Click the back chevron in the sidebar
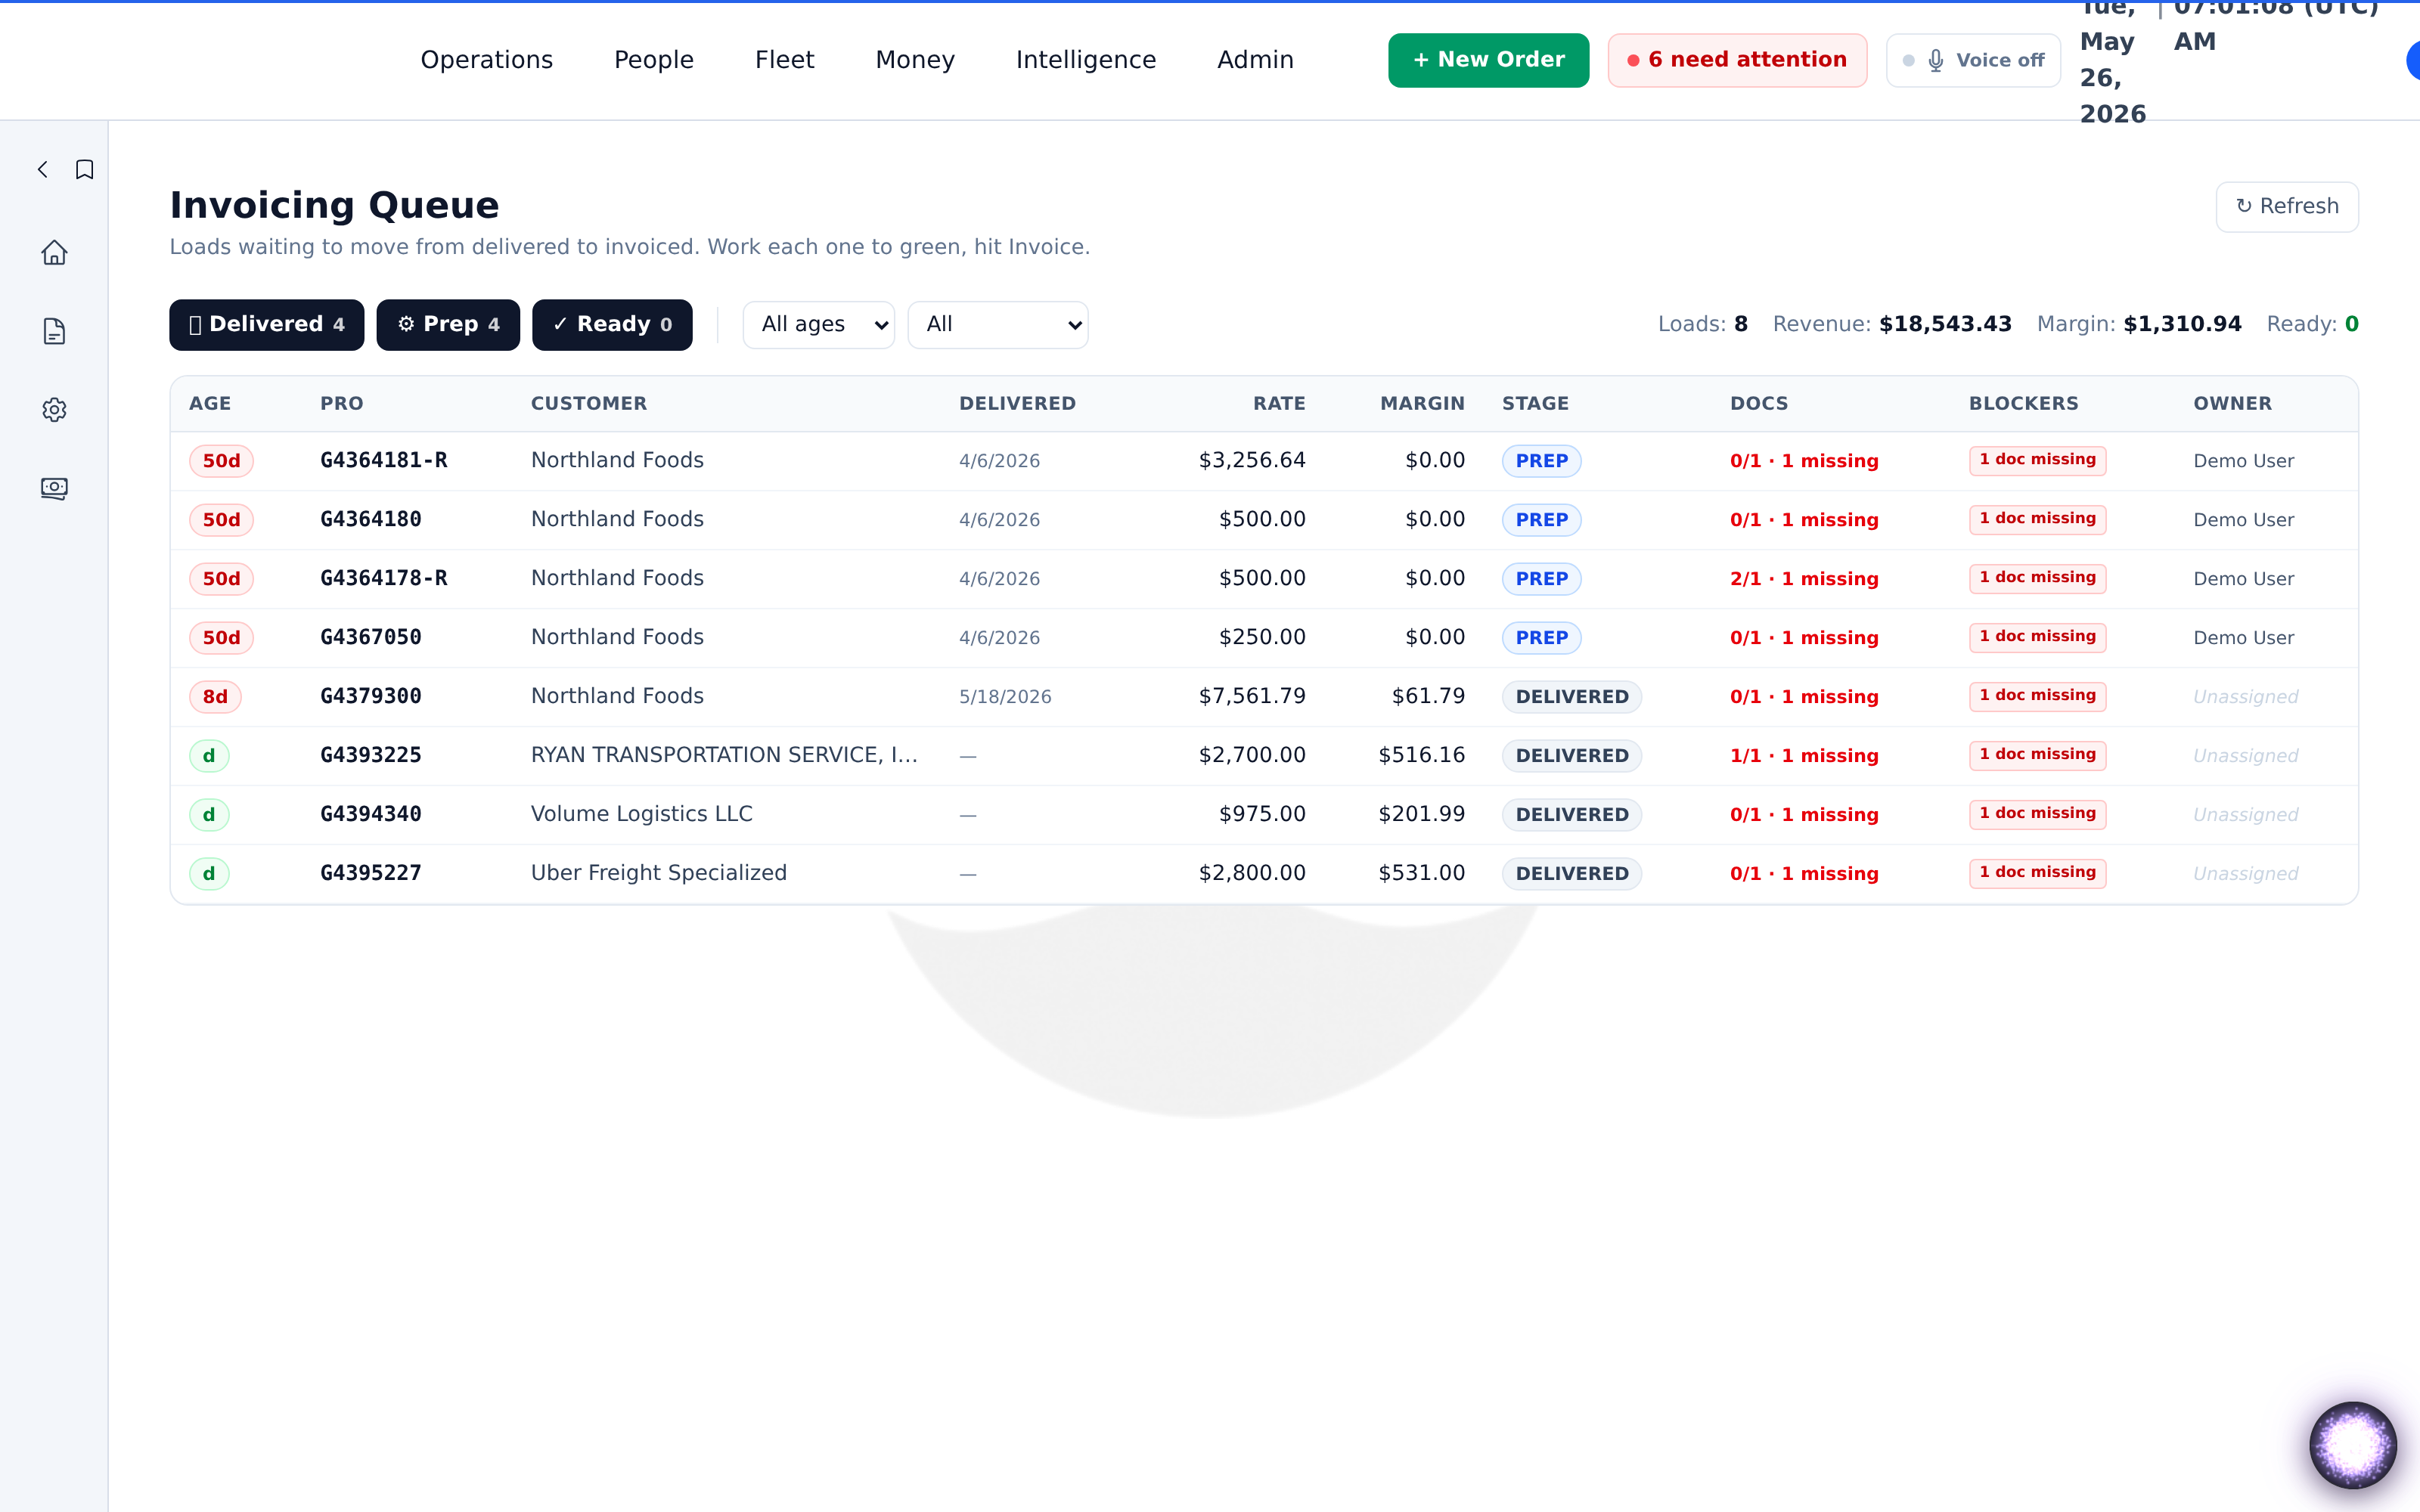Image resolution: width=2420 pixels, height=1512 pixels. [43, 170]
